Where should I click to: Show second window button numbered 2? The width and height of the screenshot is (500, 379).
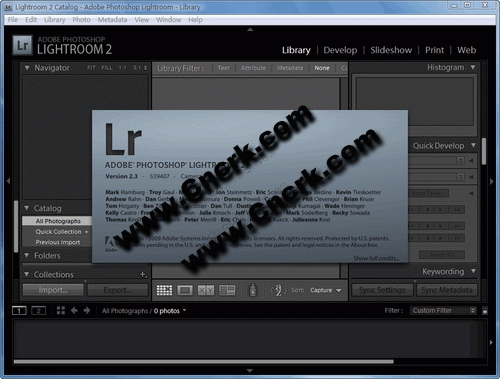[38, 311]
